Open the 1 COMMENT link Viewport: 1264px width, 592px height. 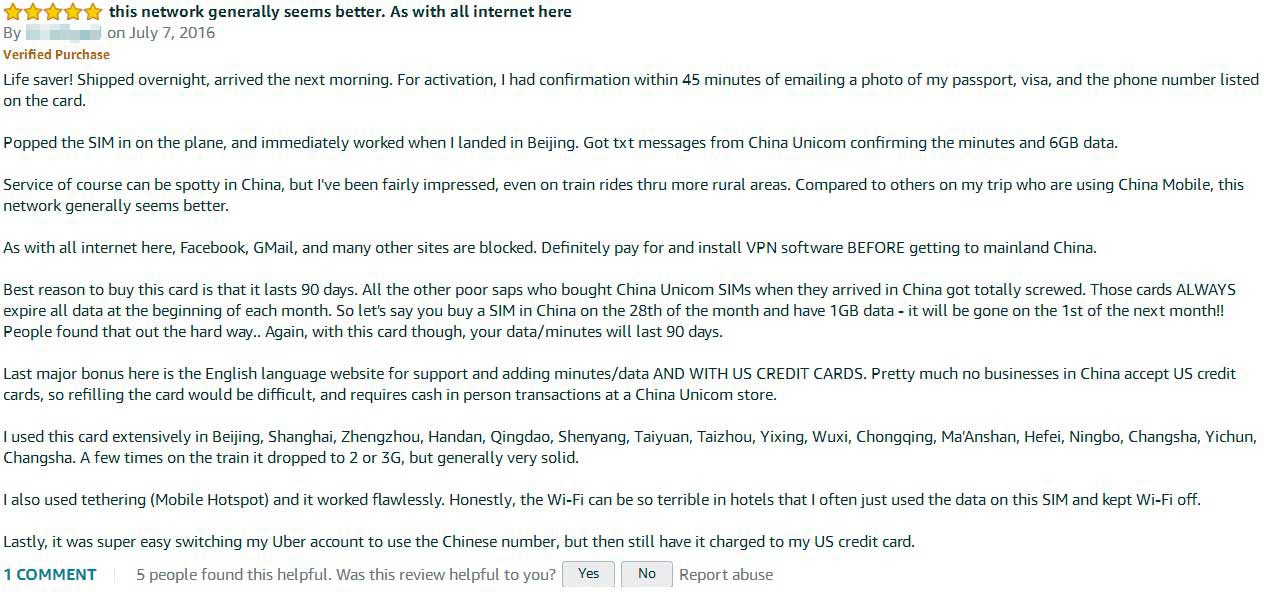click(50, 575)
